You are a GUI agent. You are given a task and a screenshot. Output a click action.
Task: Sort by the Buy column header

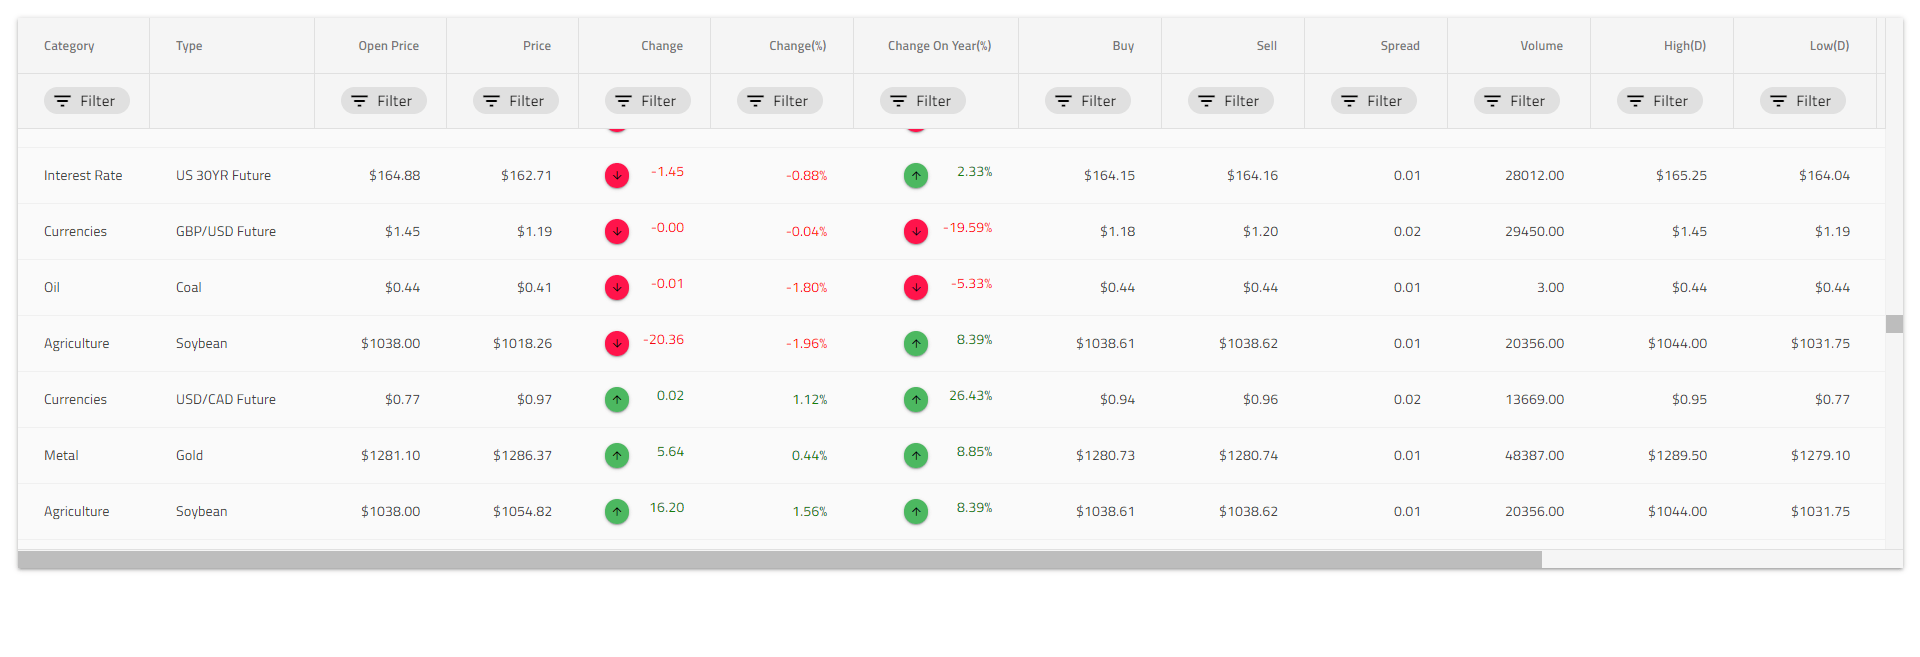[1123, 46]
